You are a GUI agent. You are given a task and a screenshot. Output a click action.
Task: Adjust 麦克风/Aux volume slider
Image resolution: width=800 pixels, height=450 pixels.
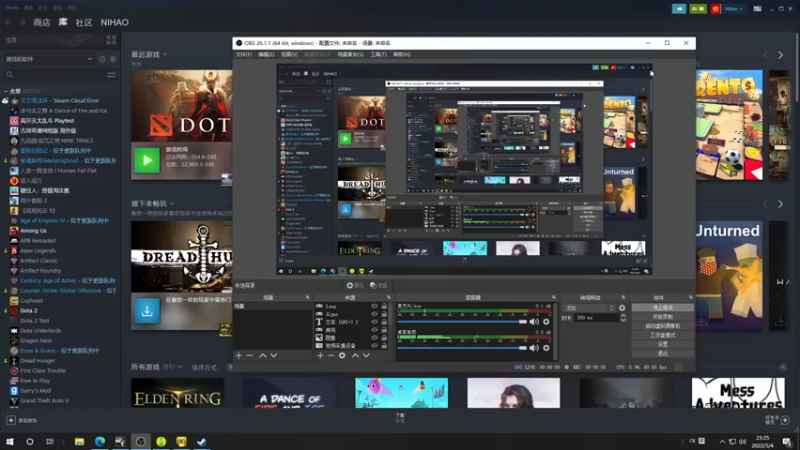click(x=462, y=322)
